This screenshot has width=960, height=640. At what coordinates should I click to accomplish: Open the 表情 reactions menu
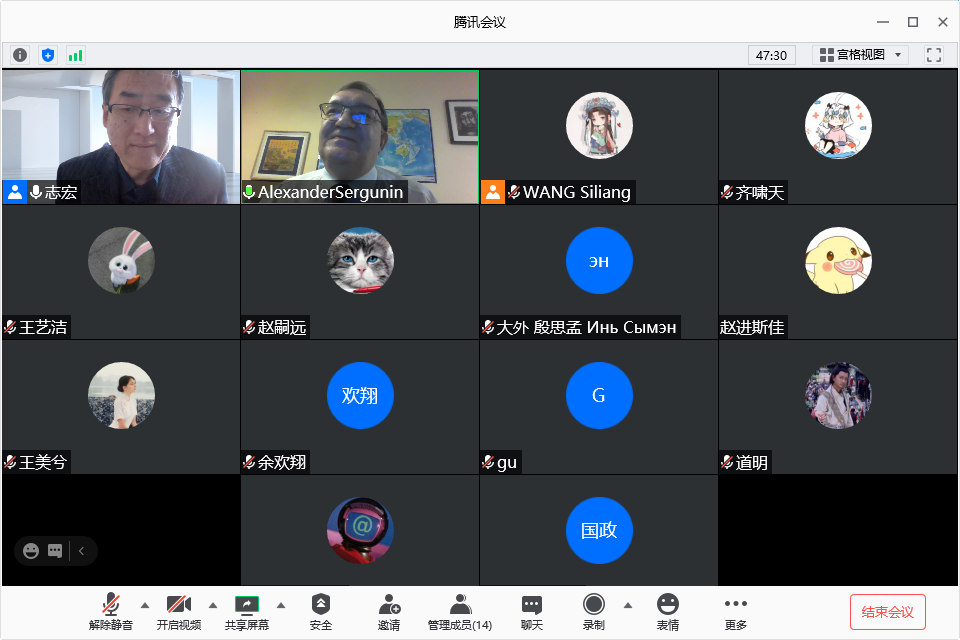667,611
